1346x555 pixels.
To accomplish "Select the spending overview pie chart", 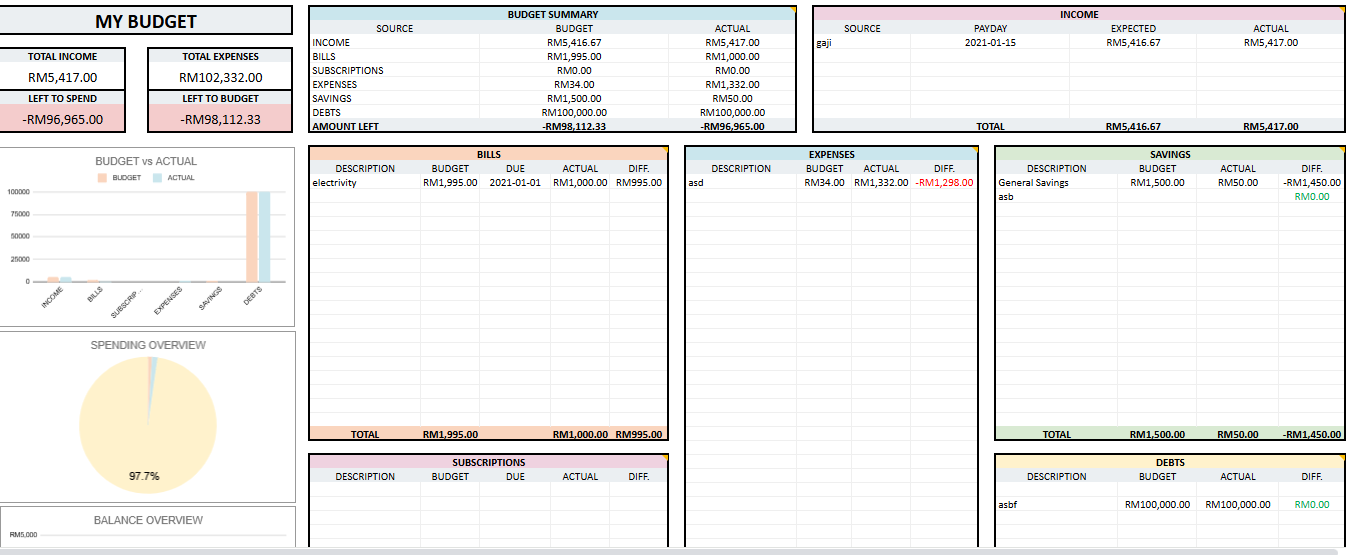I will tap(147, 423).
